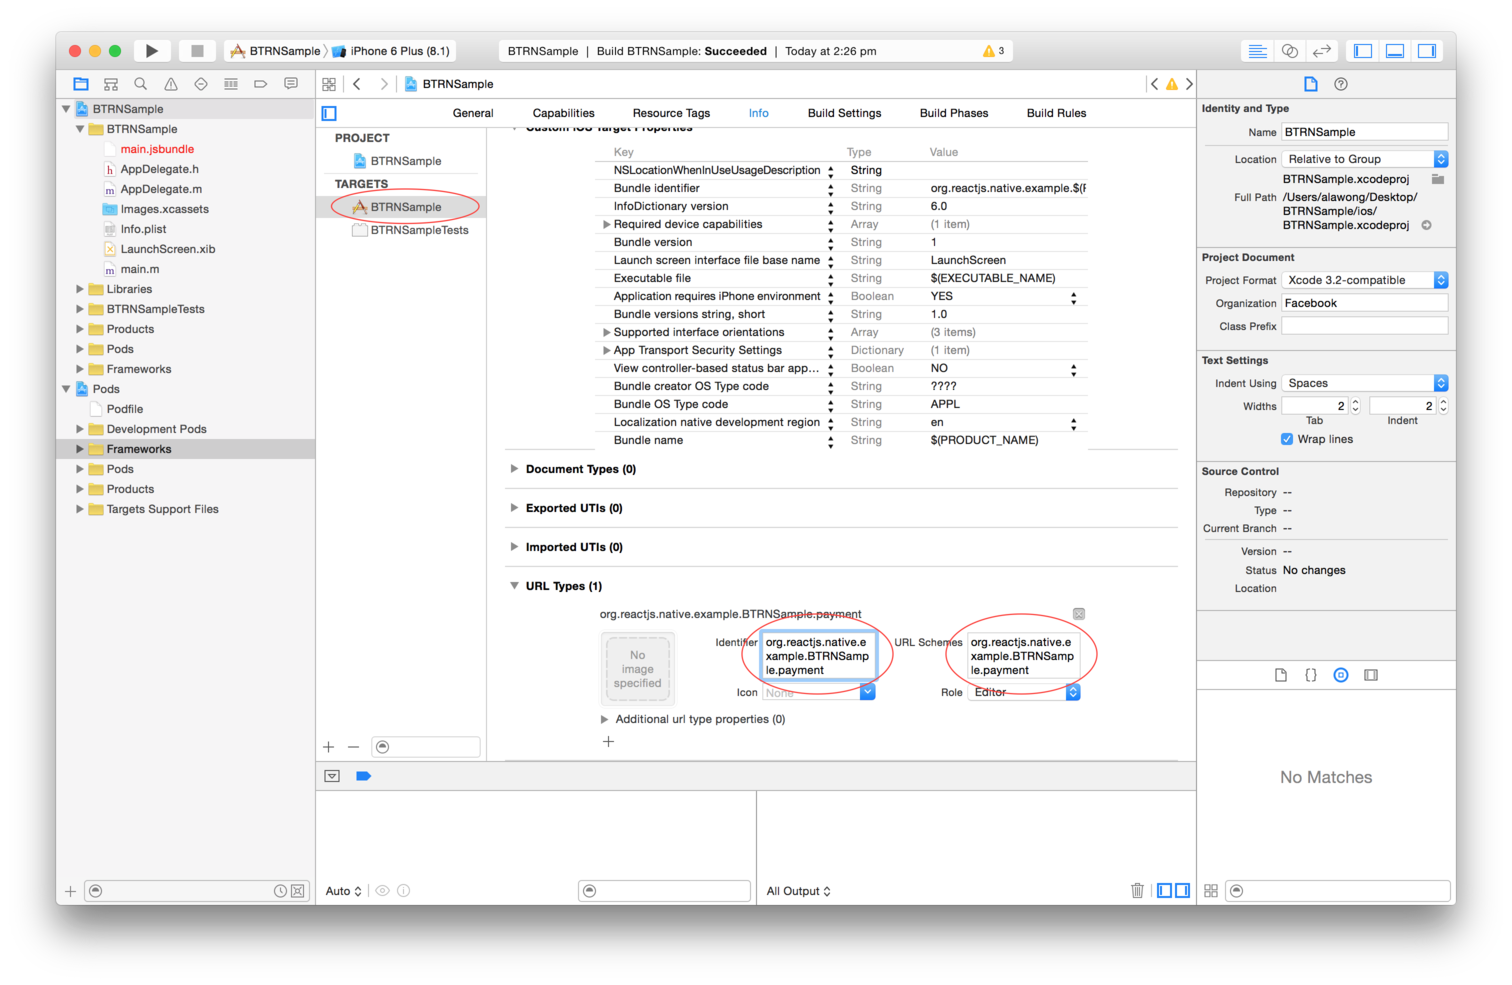Viewport: 1512px width, 985px height.
Task: Reveal full path in Finder arrow
Action: tap(1427, 225)
